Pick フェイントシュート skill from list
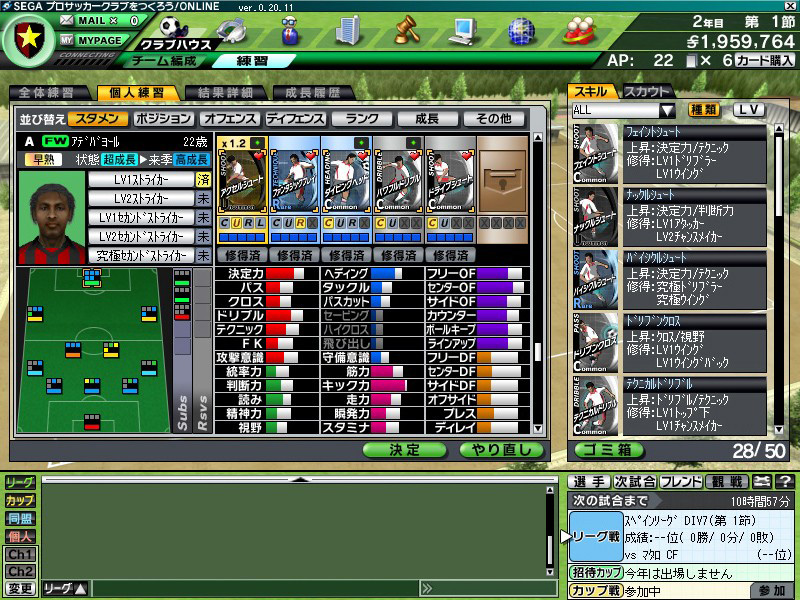 669,154
